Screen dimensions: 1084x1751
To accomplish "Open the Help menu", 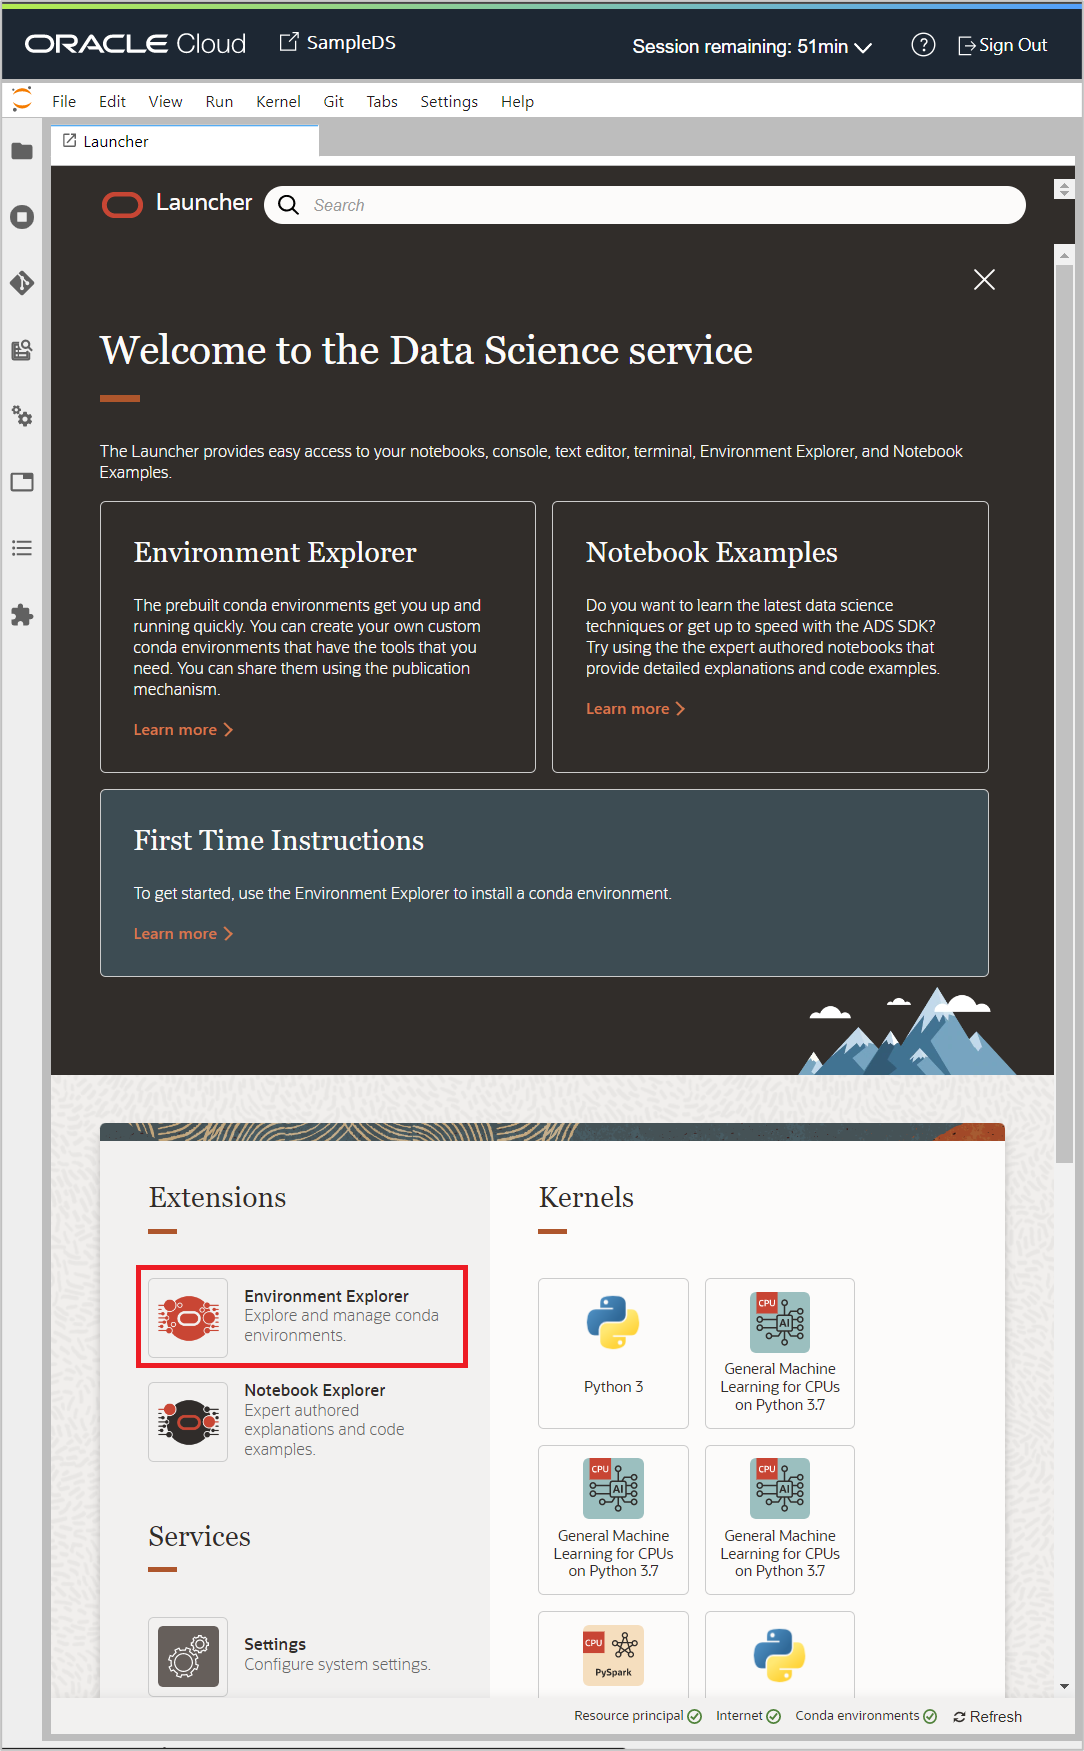I will coord(517,101).
